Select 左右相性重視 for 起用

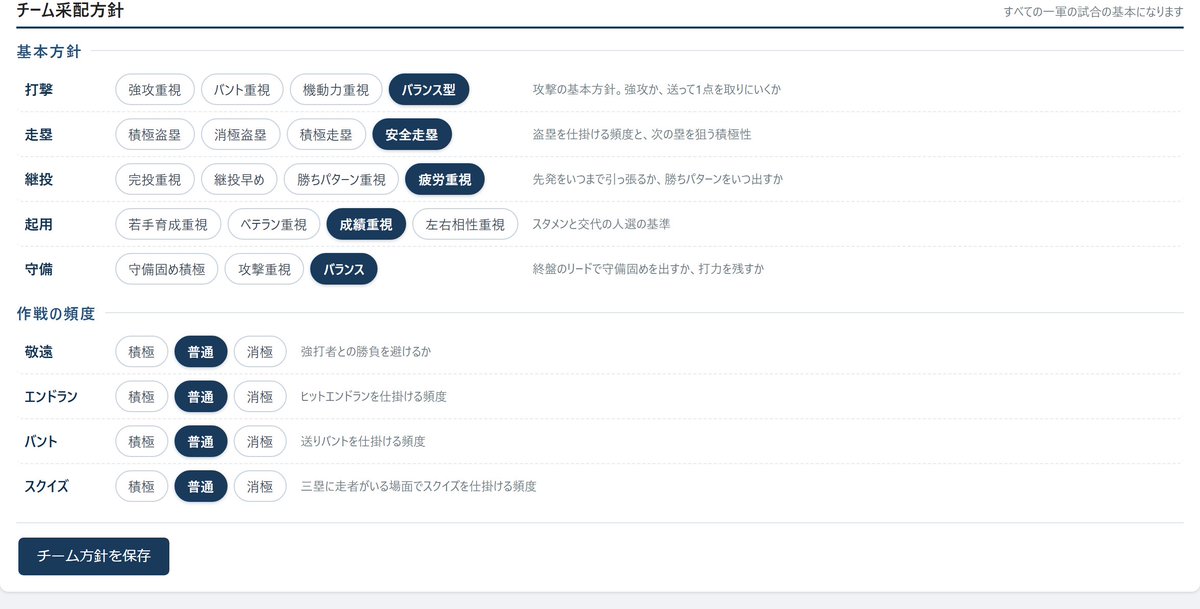465,224
